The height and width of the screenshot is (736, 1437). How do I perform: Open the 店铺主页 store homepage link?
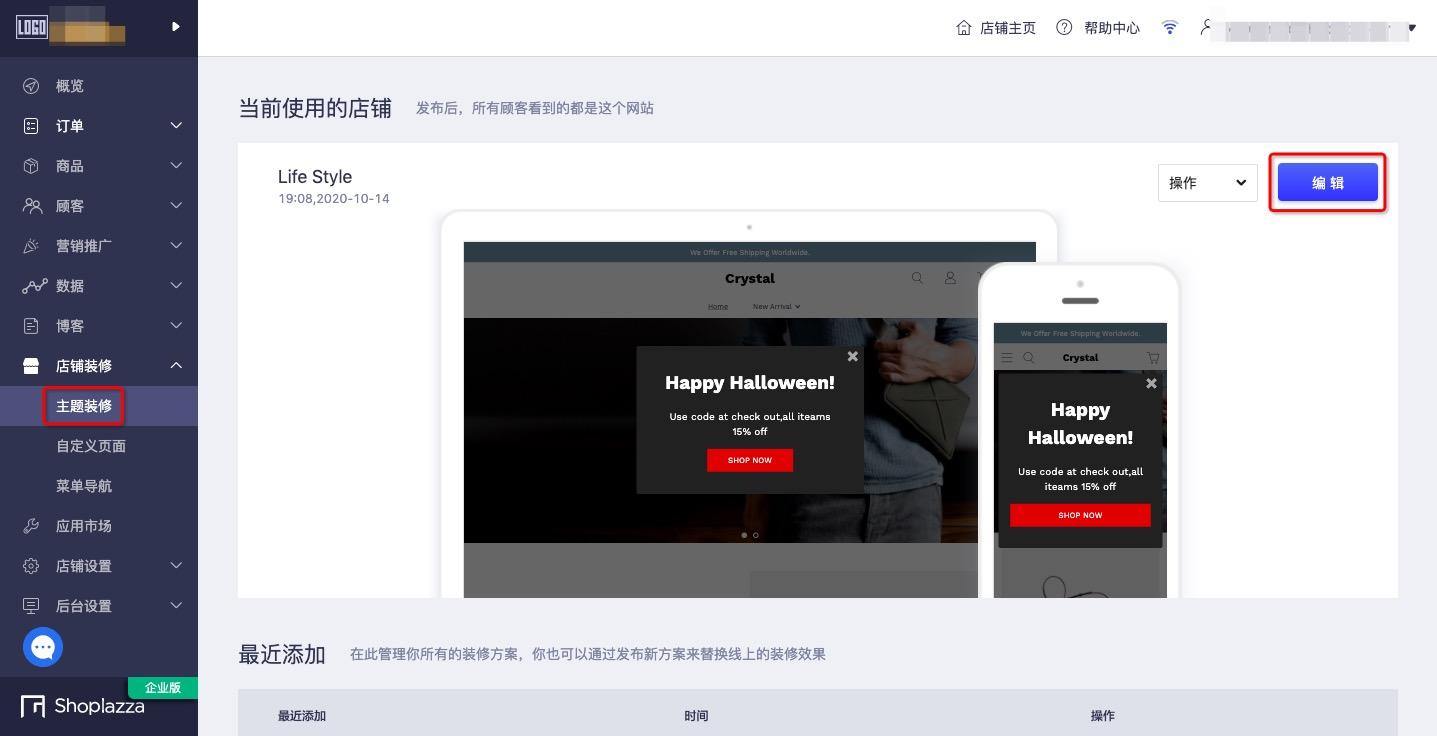tap(1007, 28)
